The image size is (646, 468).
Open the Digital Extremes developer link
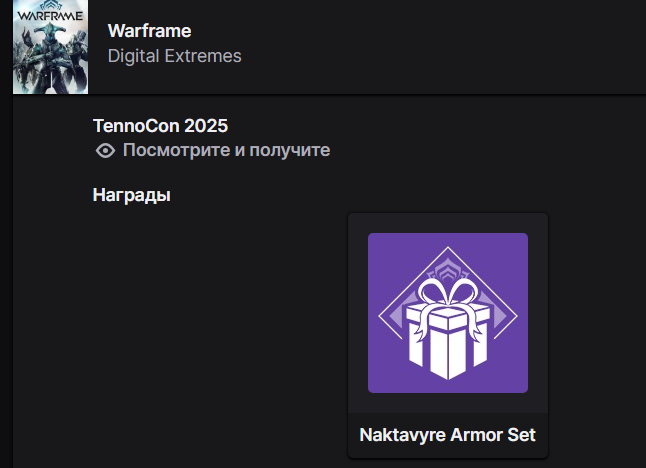click(174, 56)
